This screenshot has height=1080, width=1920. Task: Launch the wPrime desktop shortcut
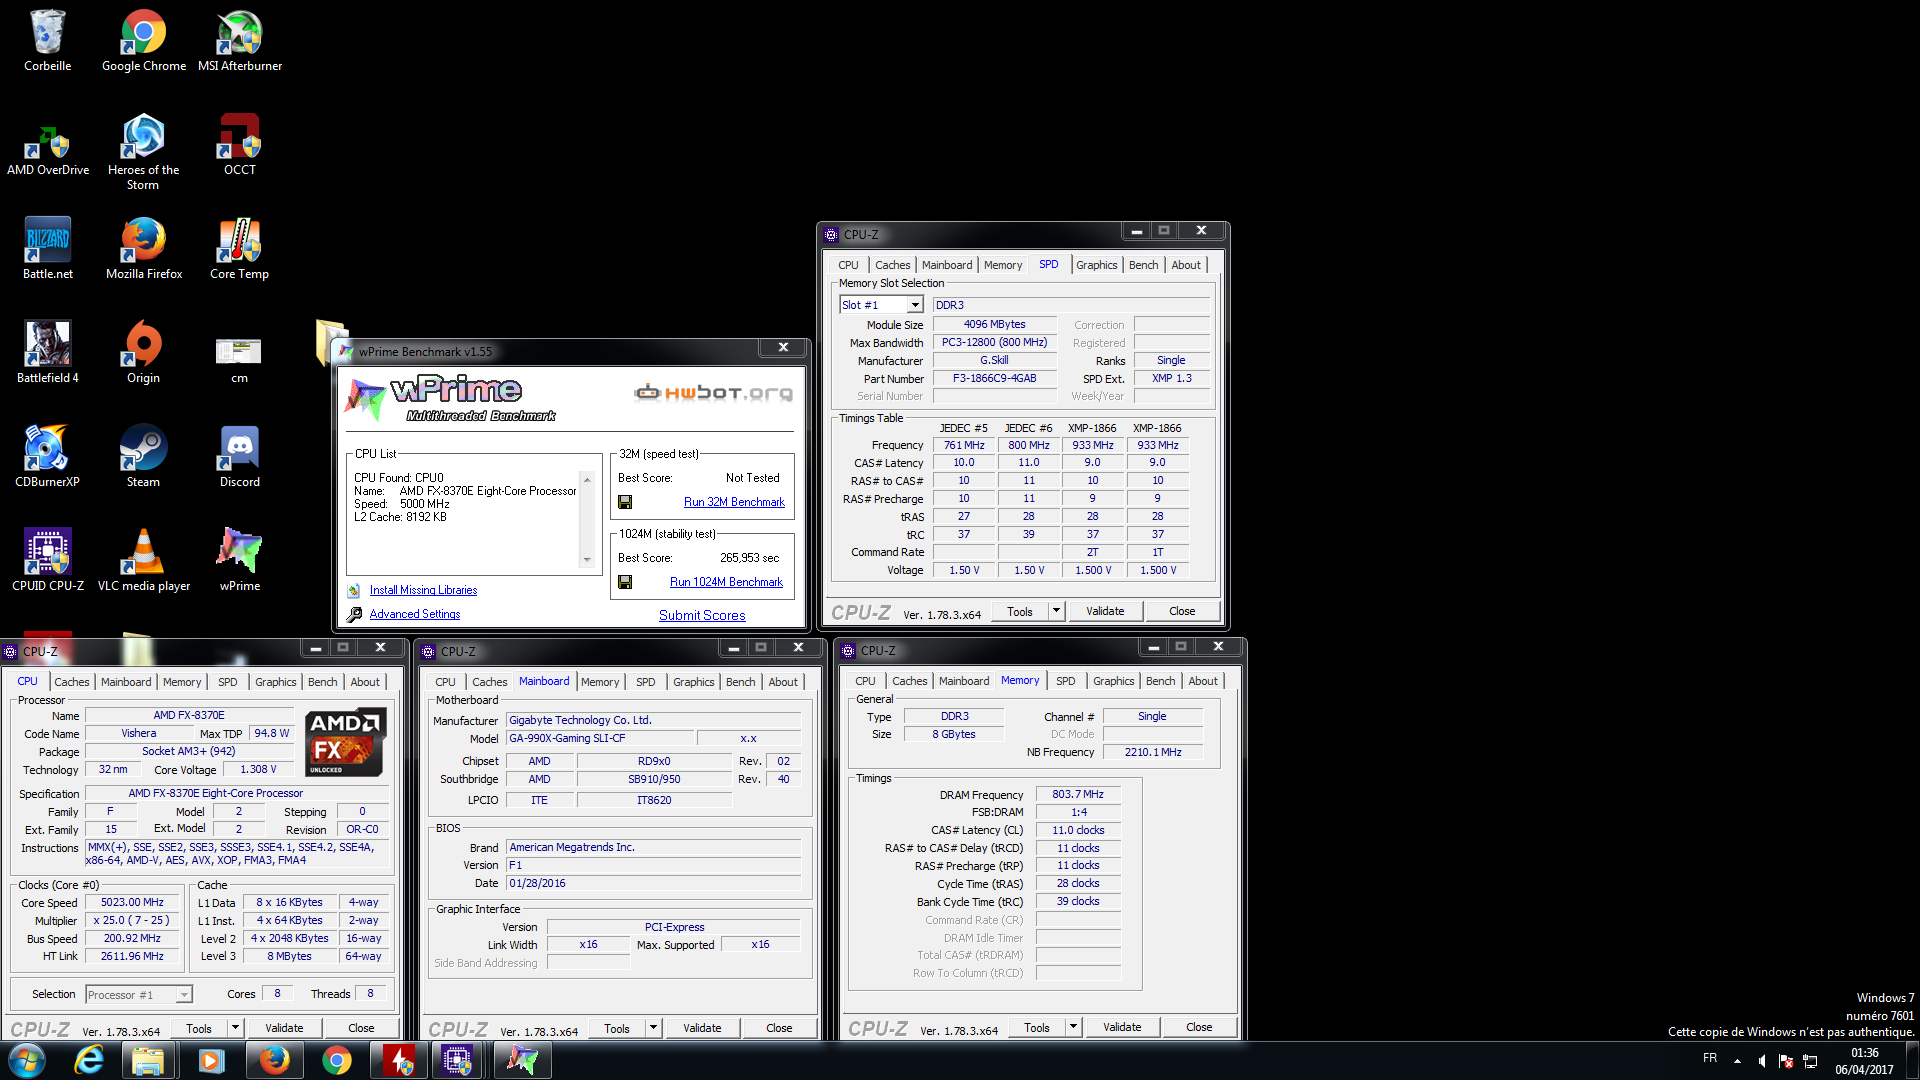[240, 561]
